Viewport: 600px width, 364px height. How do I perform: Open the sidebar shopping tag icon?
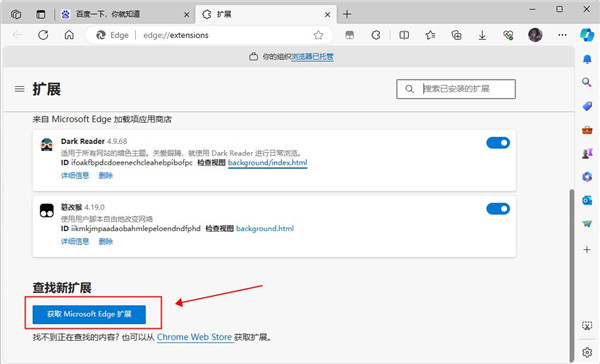[587, 106]
